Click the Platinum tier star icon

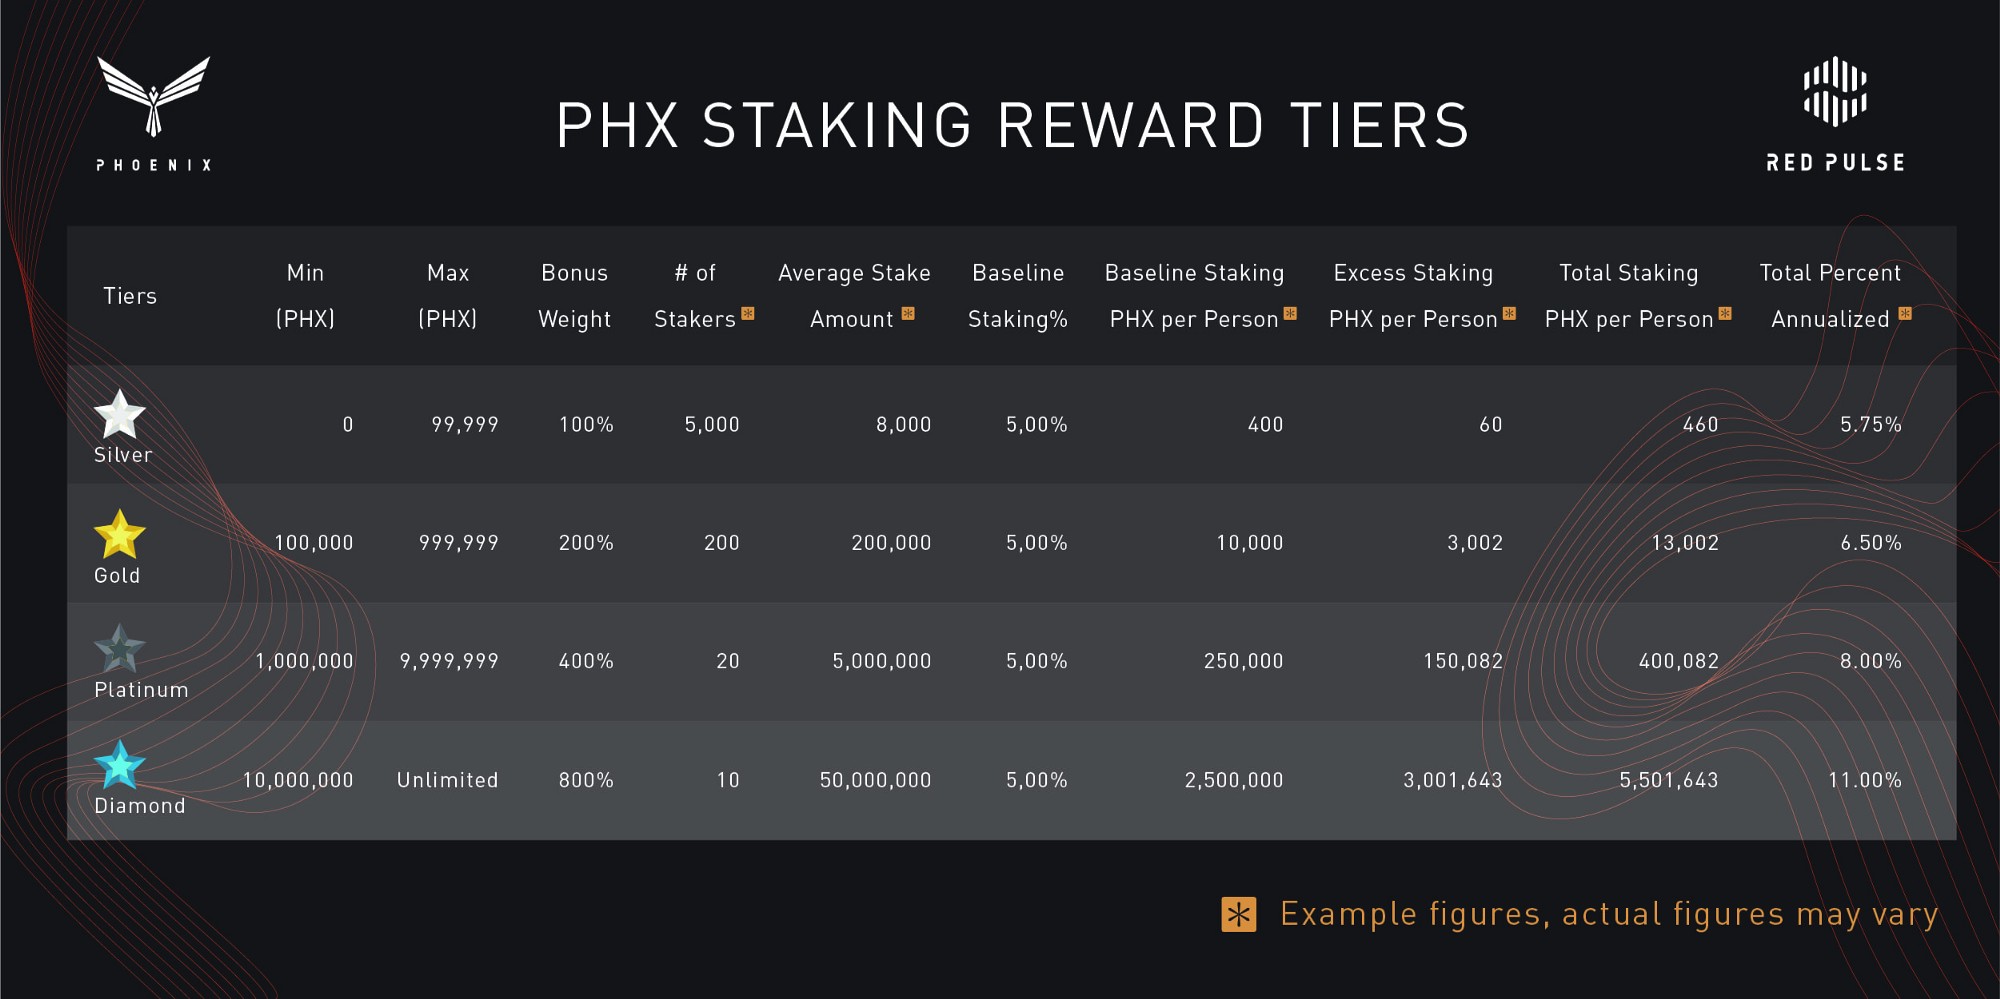click(119, 650)
